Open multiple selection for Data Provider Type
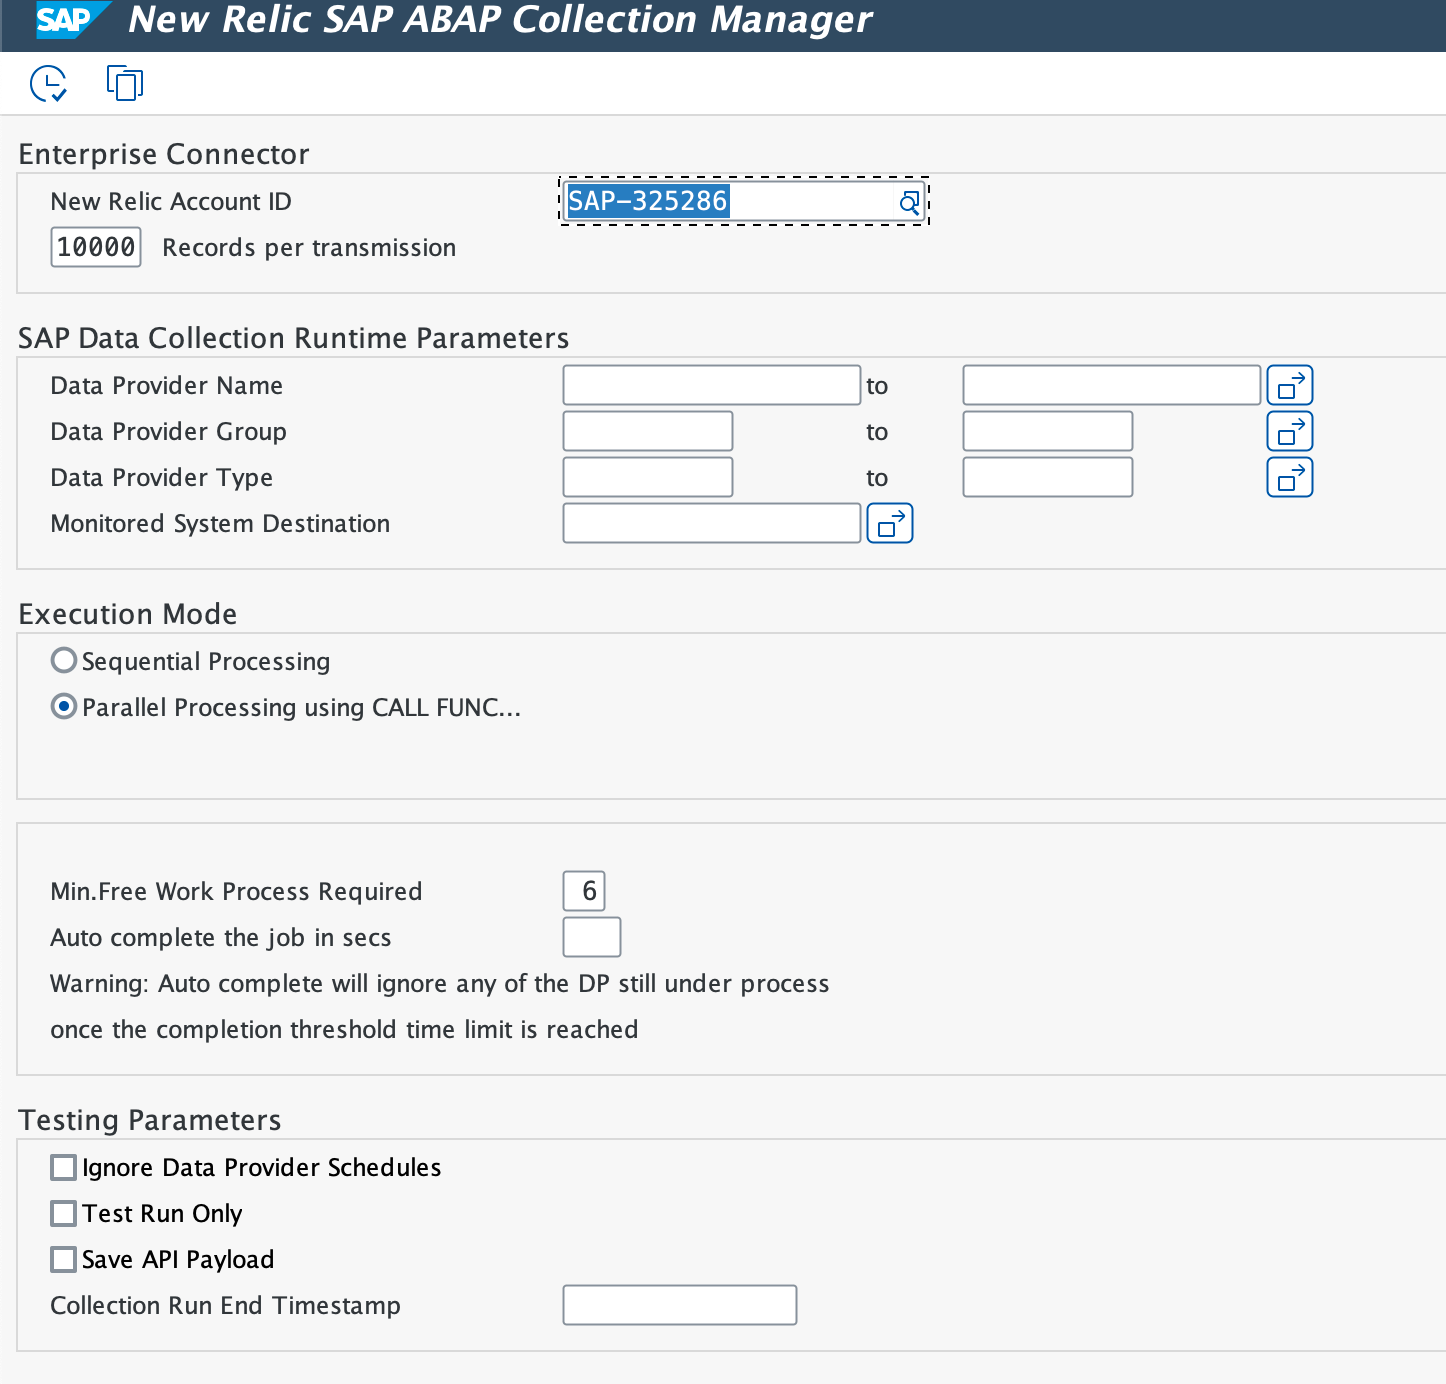Screen dimensions: 1446x1384 point(1289,478)
